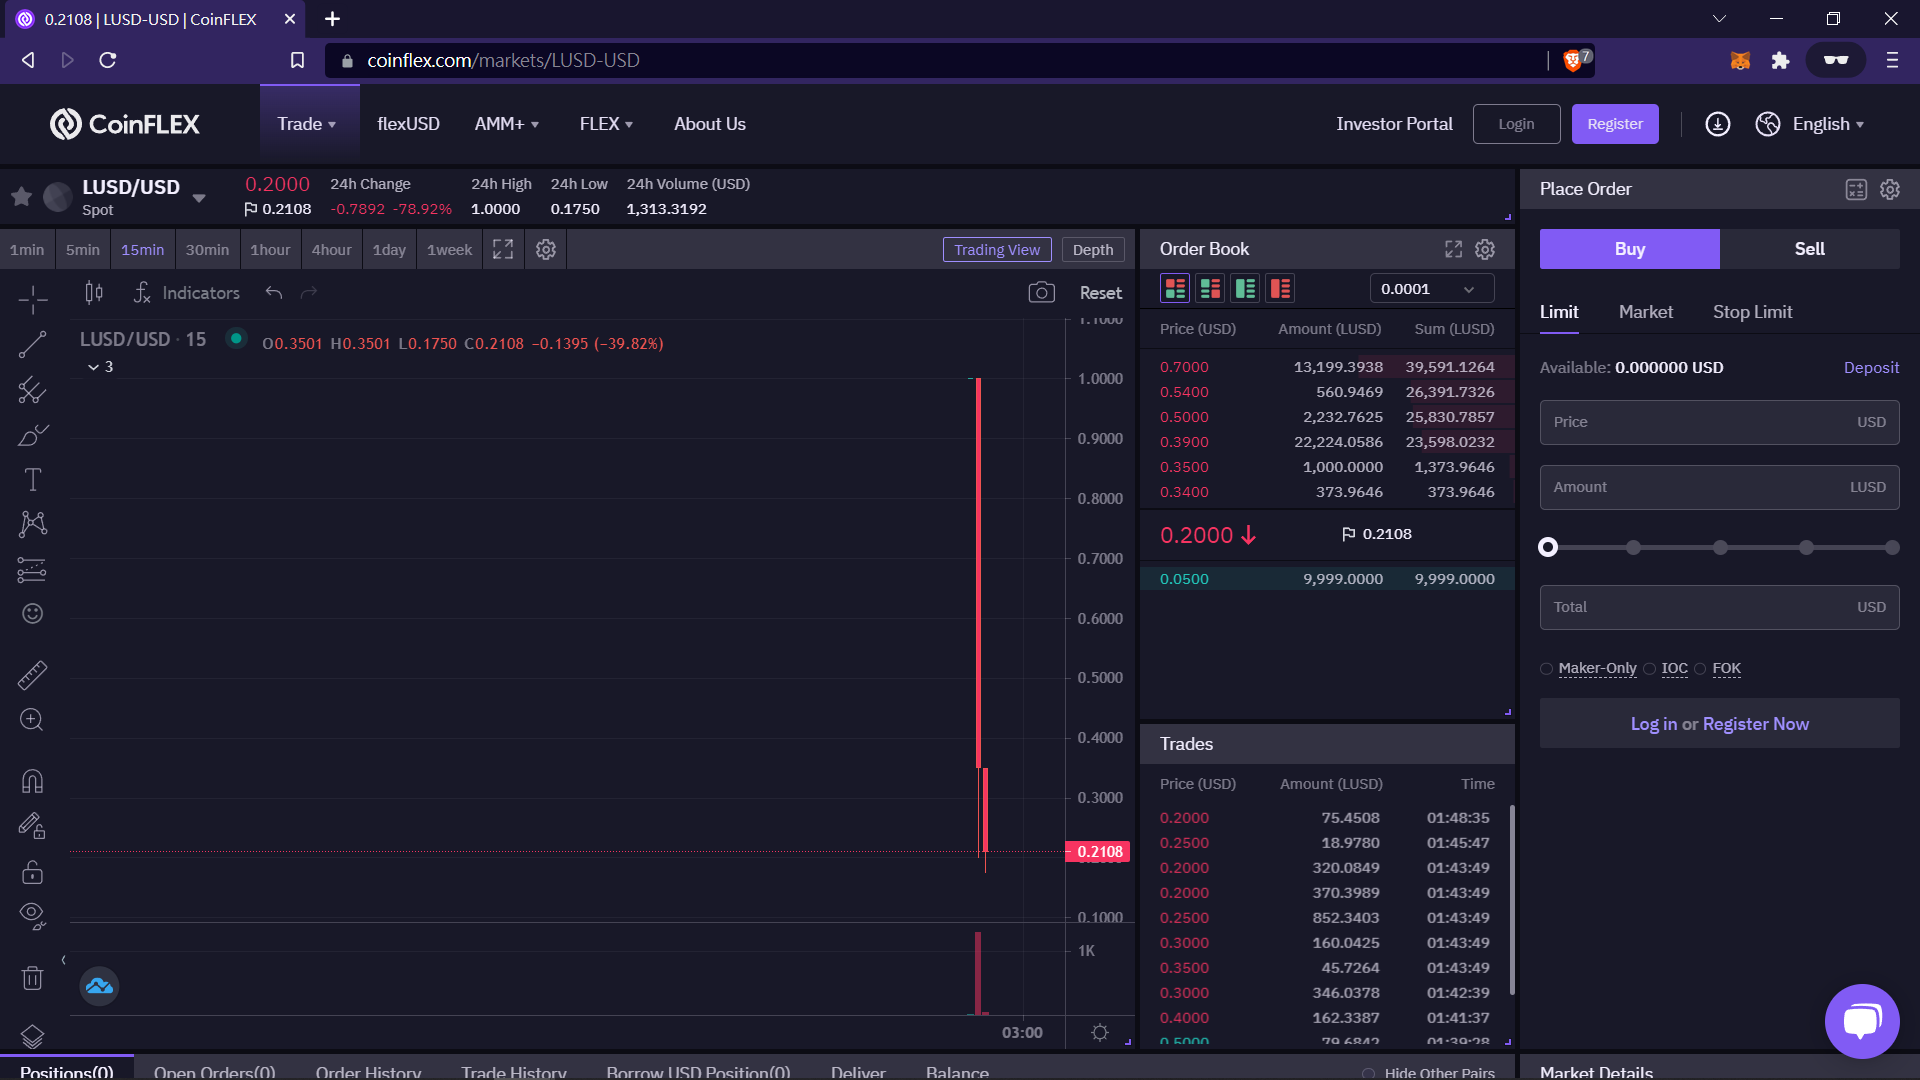Select the crosshair cursor tool

coord(32,298)
